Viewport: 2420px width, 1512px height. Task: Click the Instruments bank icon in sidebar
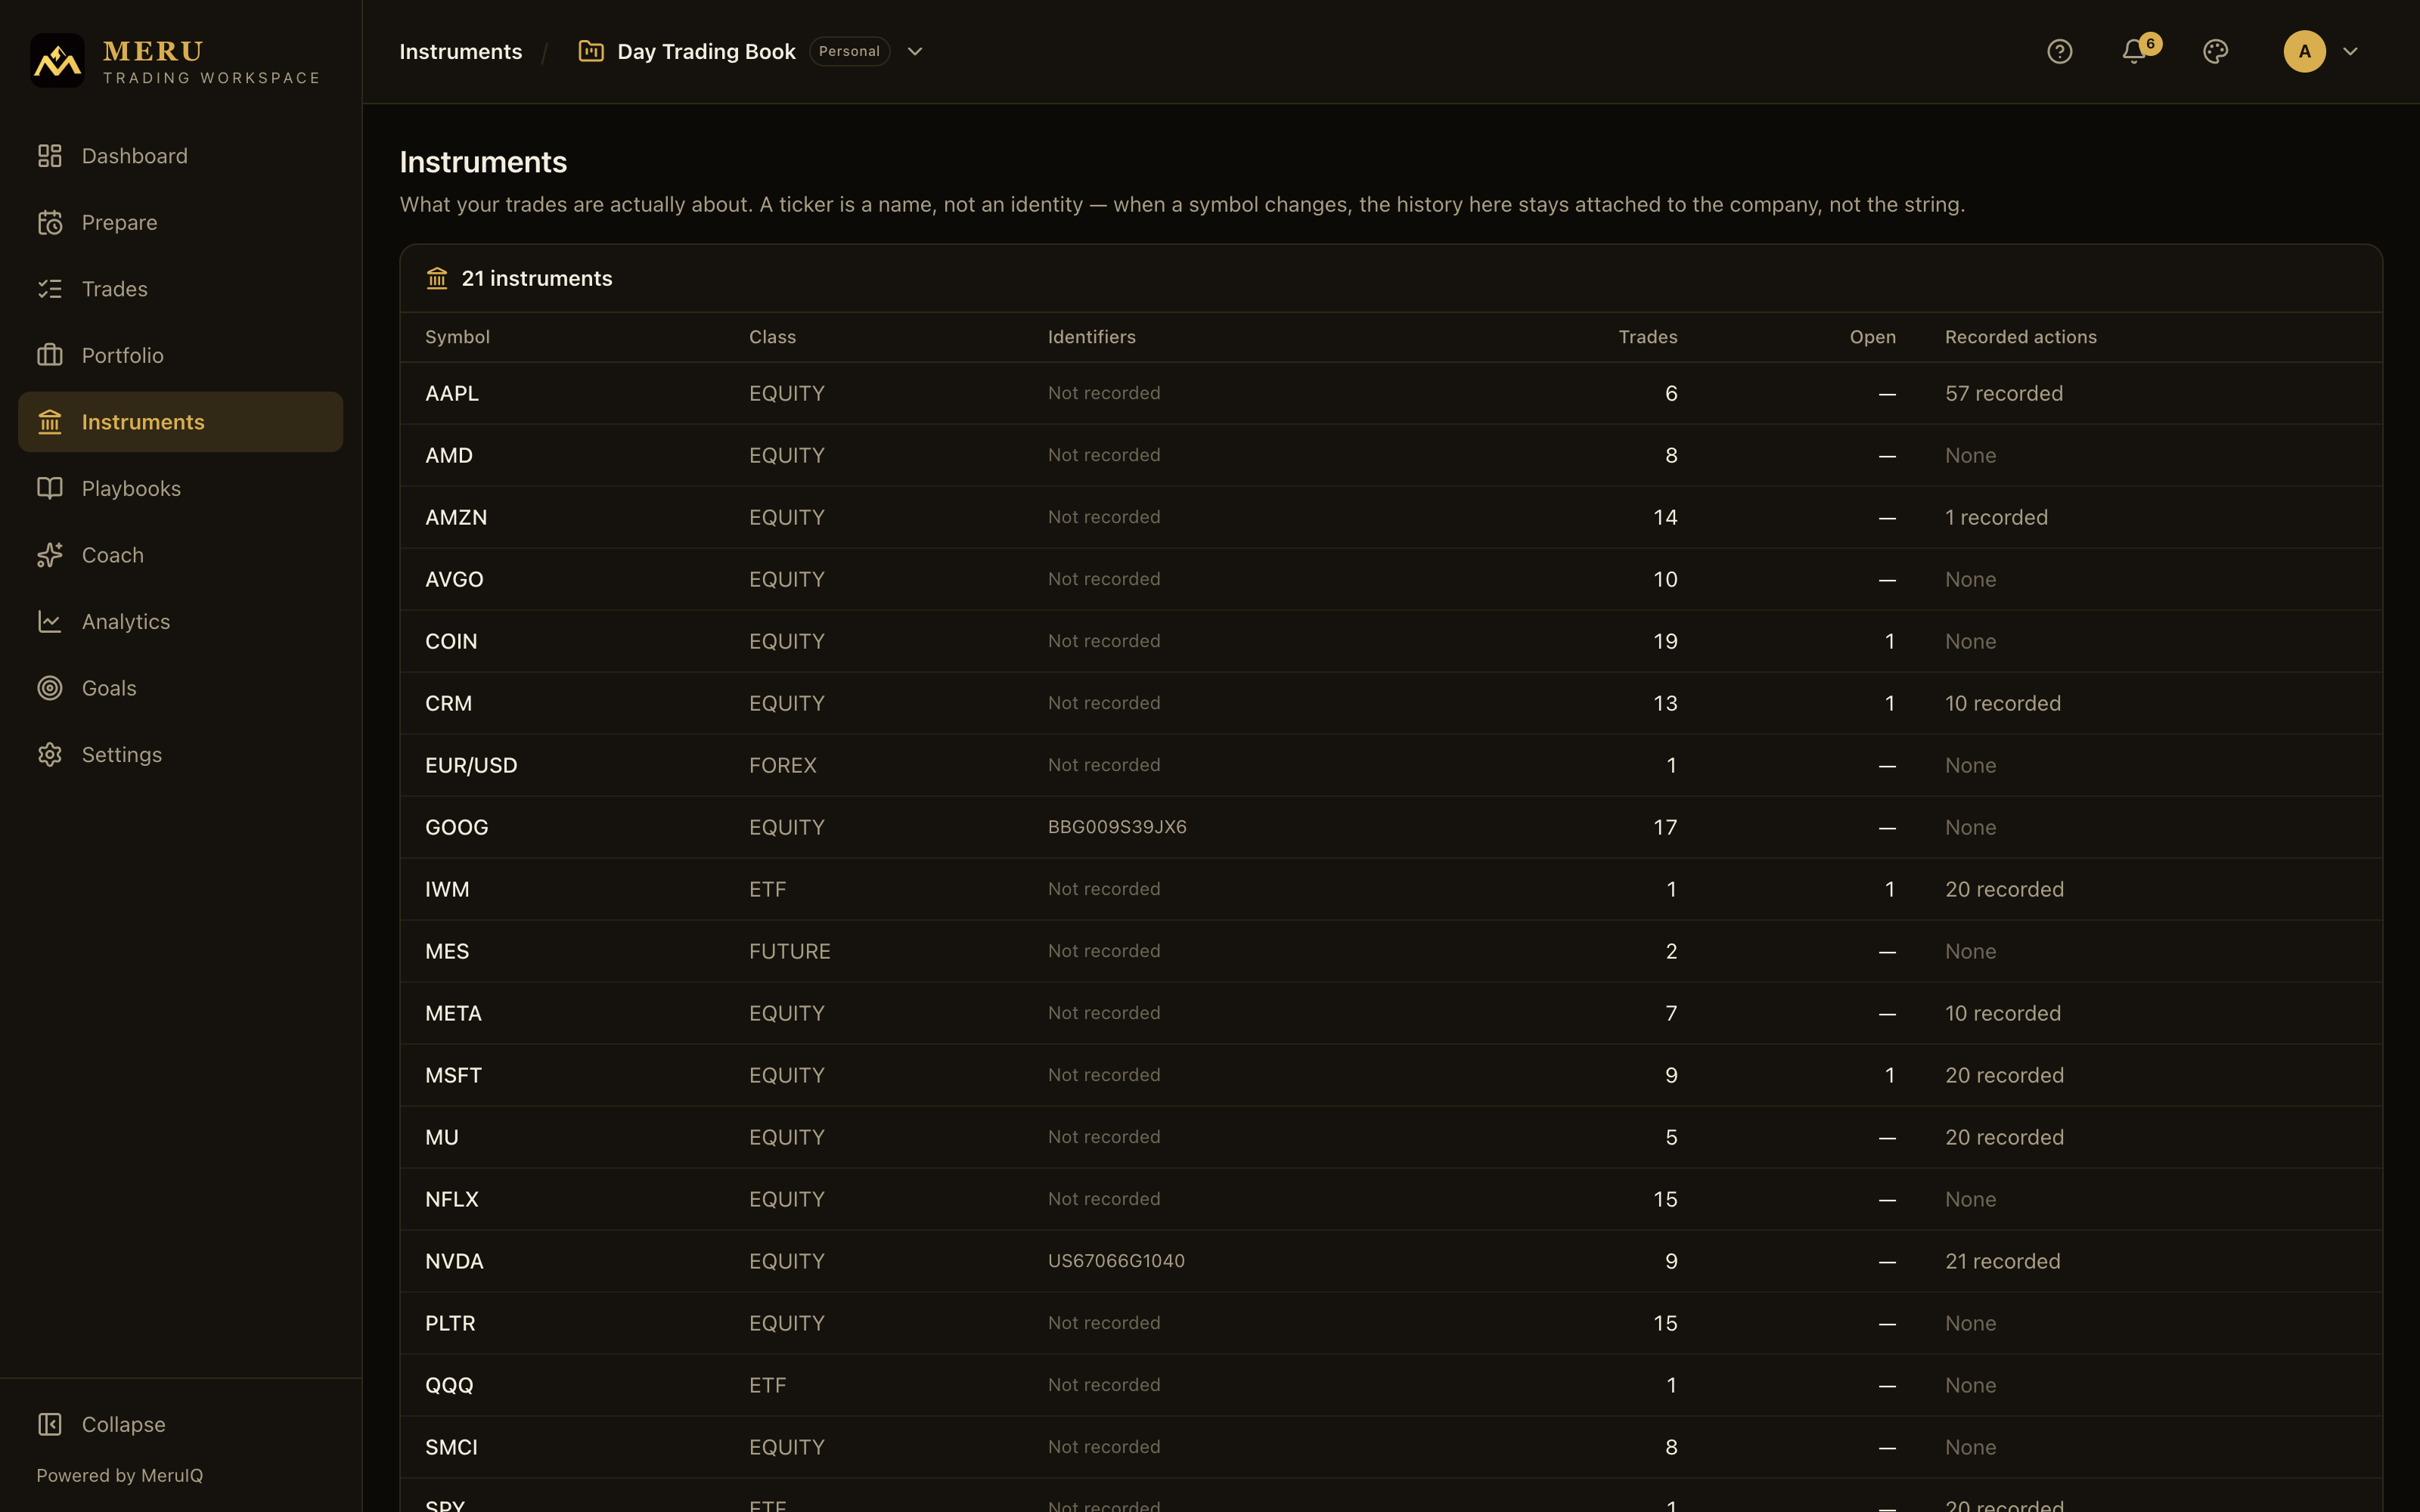[x=50, y=422]
